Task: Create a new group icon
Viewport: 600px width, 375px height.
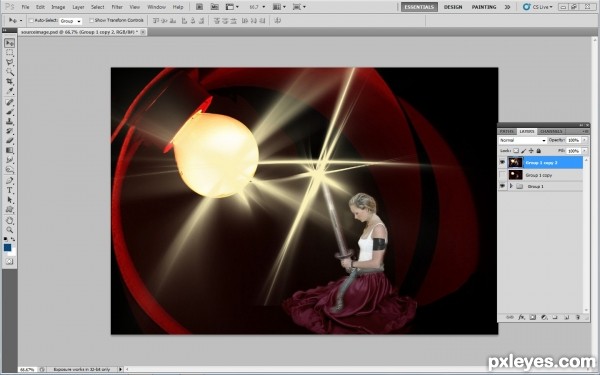Action: 555,317
